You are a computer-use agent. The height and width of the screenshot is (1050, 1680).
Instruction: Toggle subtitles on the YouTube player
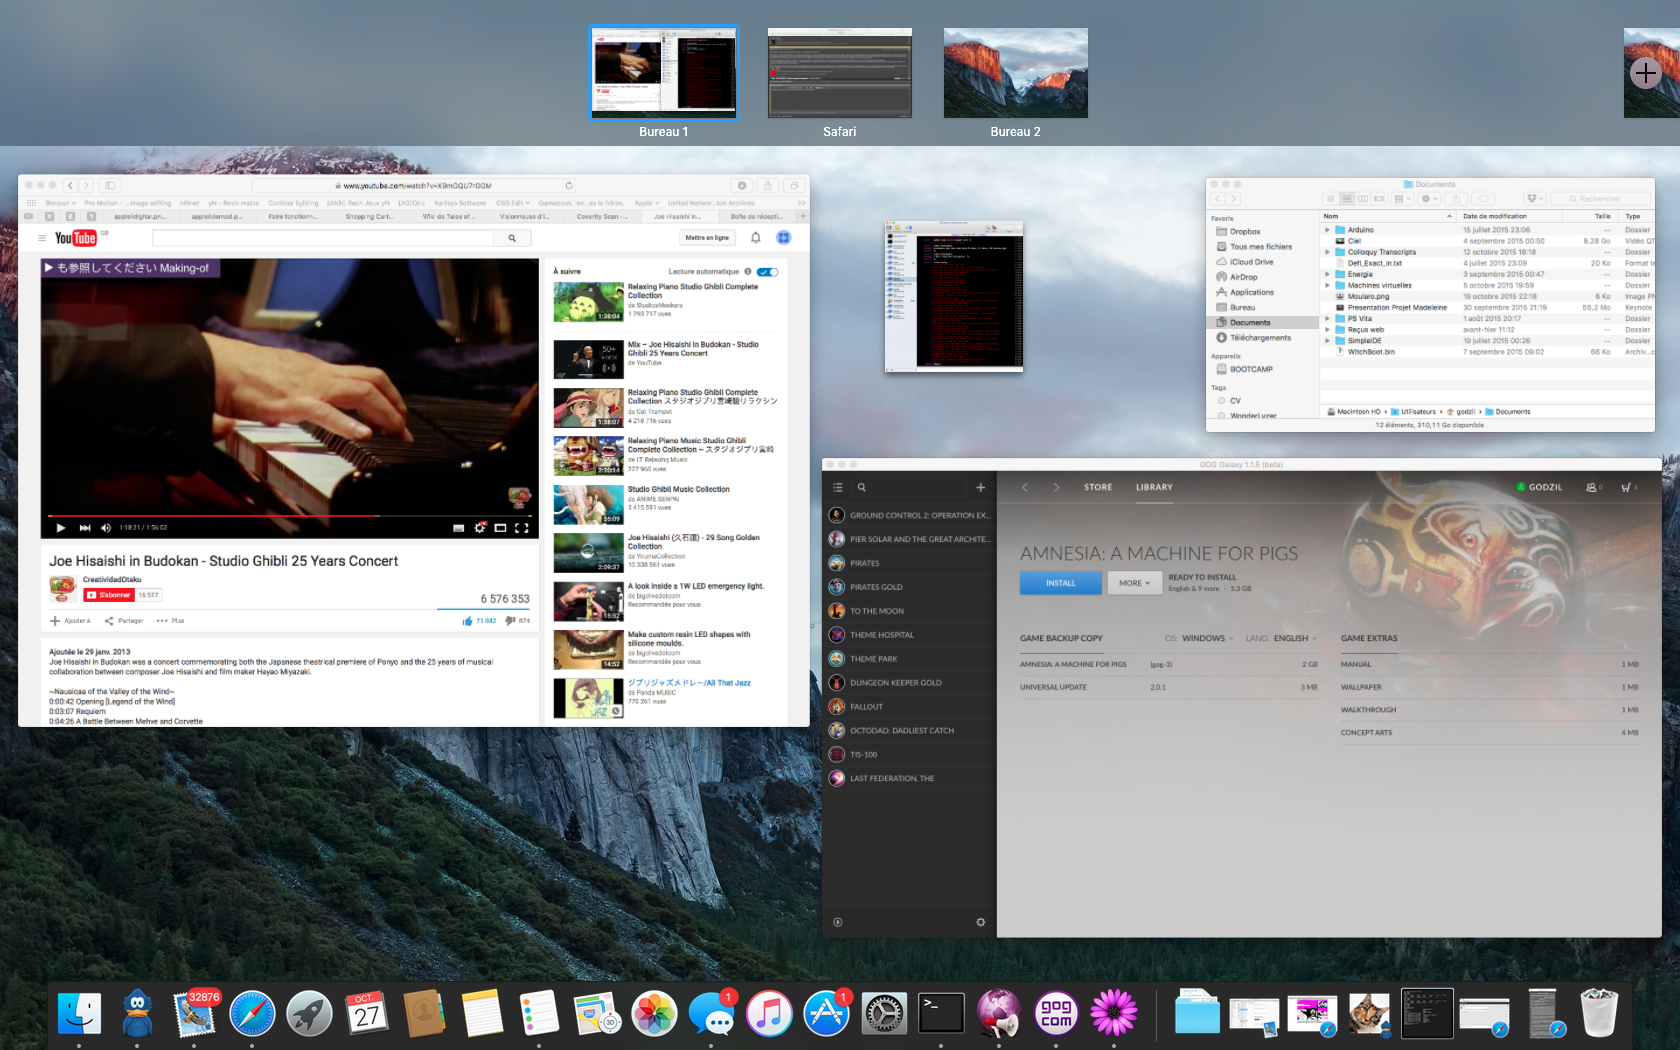[458, 528]
